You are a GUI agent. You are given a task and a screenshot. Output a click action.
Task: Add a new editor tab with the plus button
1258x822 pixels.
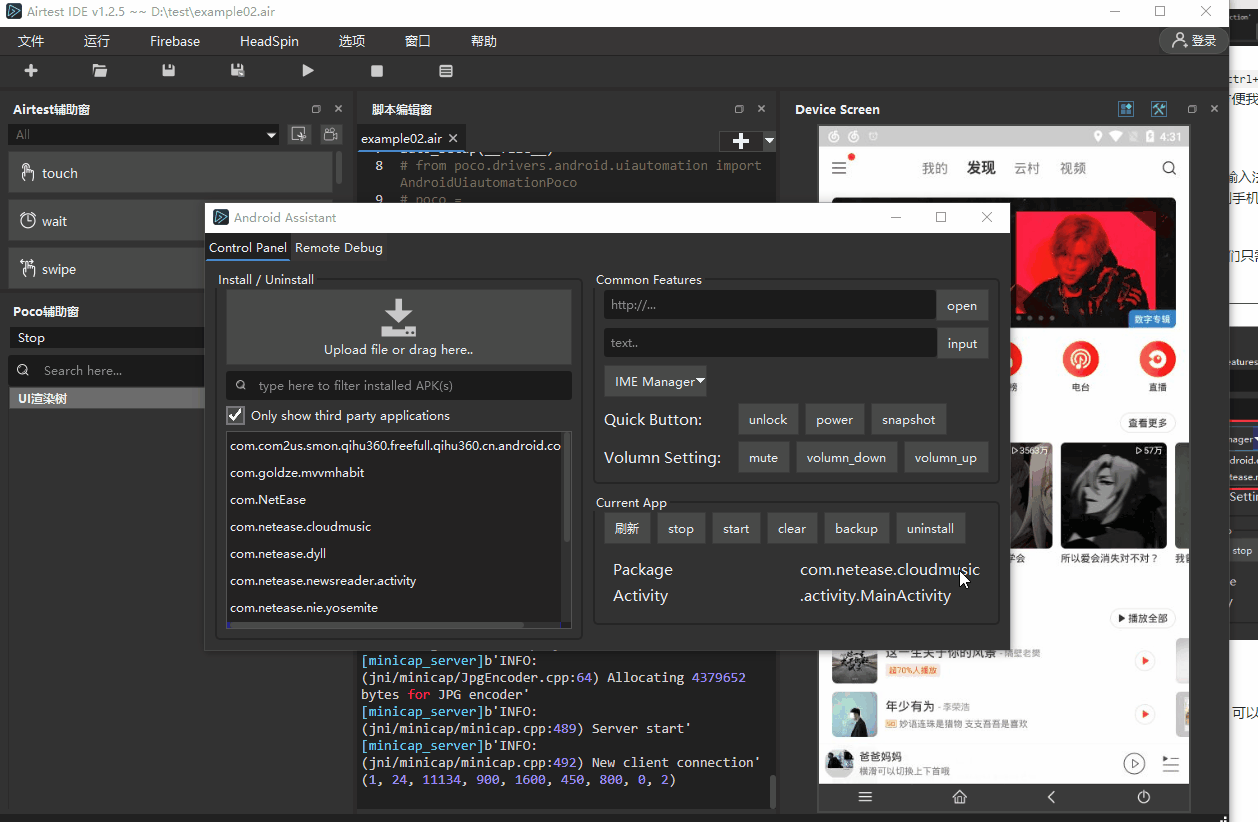pos(741,141)
